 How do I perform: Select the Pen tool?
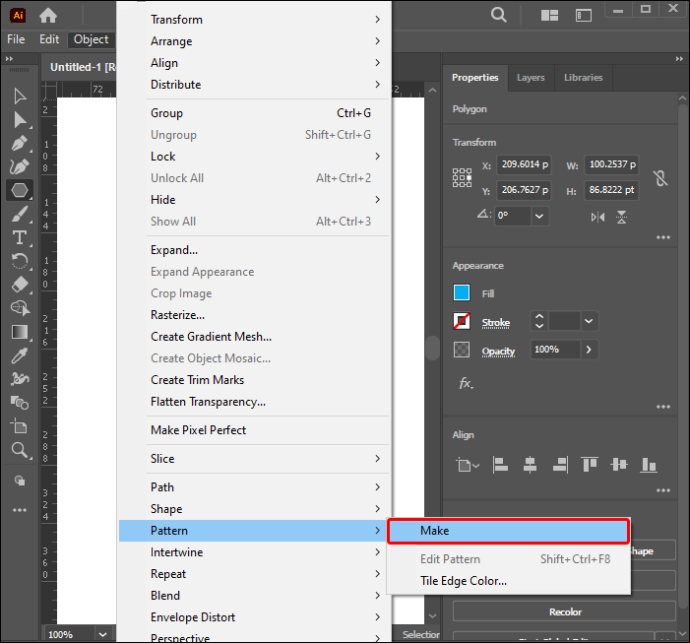tap(19, 143)
